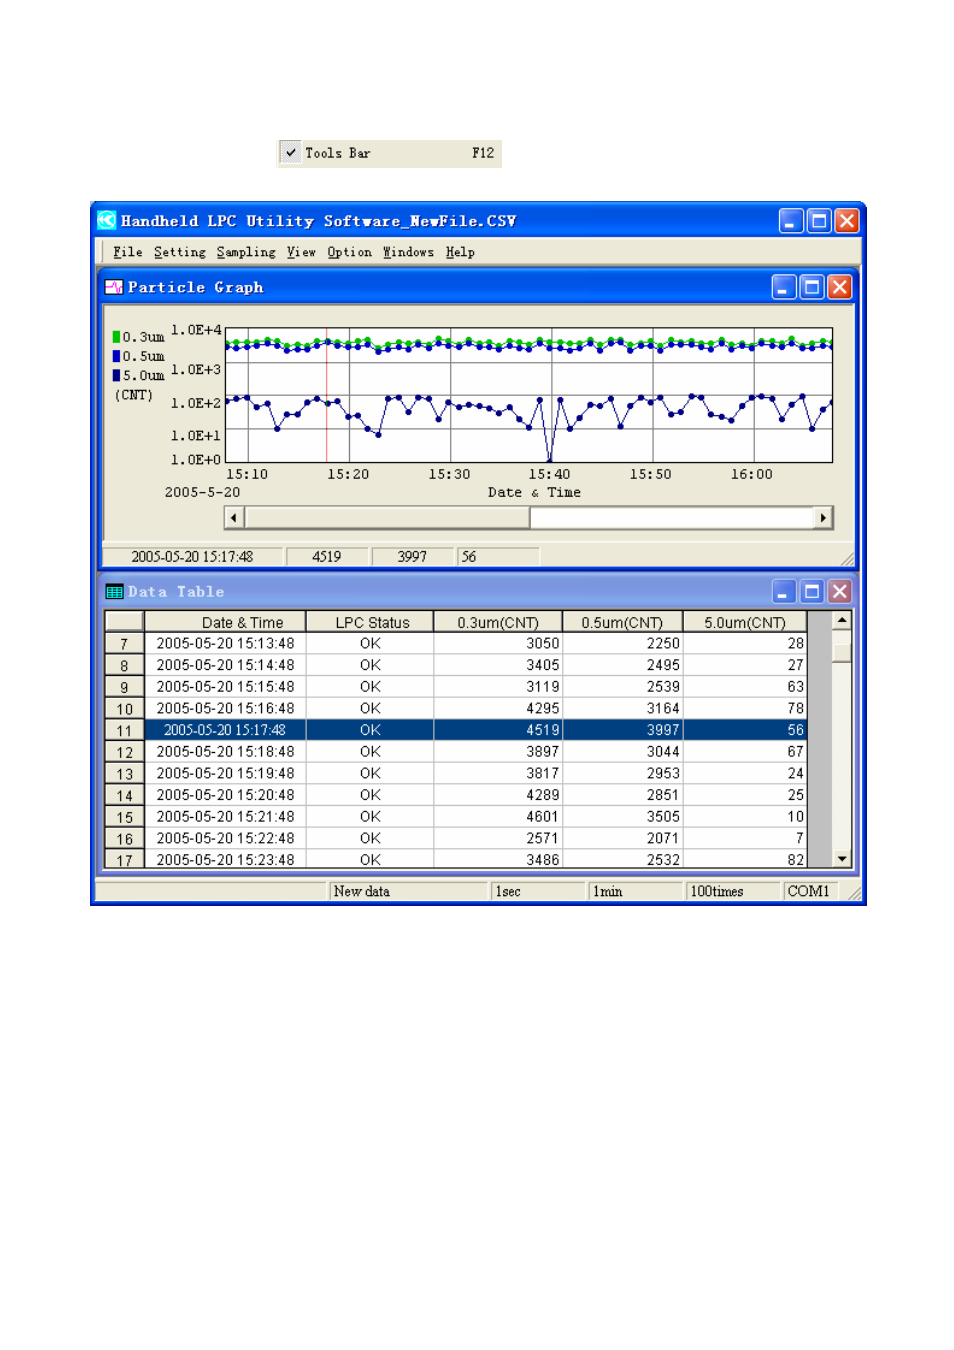Click the graph horizontal scrollbar thumb
The height and width of the screenshot is (1350, 954).
(x=387, y=517)
